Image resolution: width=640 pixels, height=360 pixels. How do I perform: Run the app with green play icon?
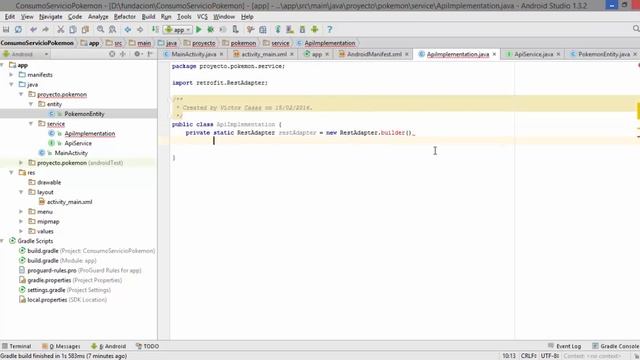tap(199, 29)
